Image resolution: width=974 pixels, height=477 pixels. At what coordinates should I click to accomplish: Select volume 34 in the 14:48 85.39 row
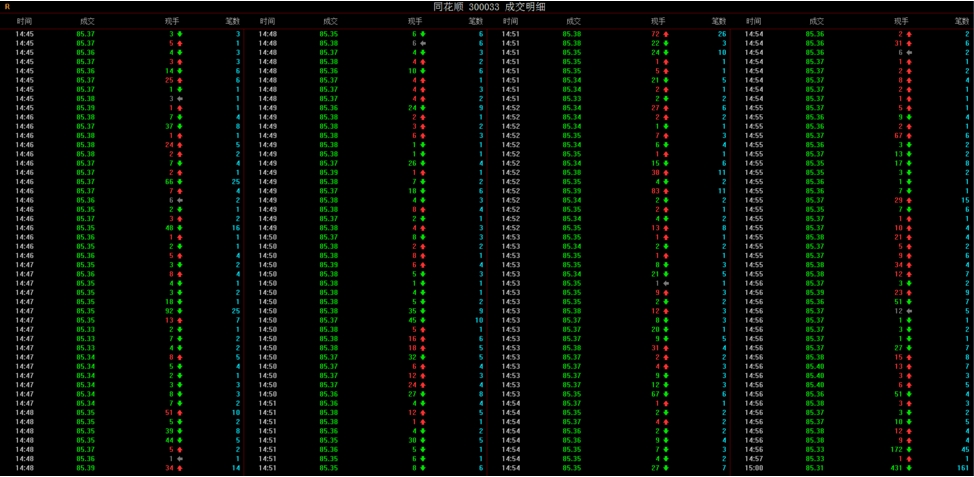point(169,468)
